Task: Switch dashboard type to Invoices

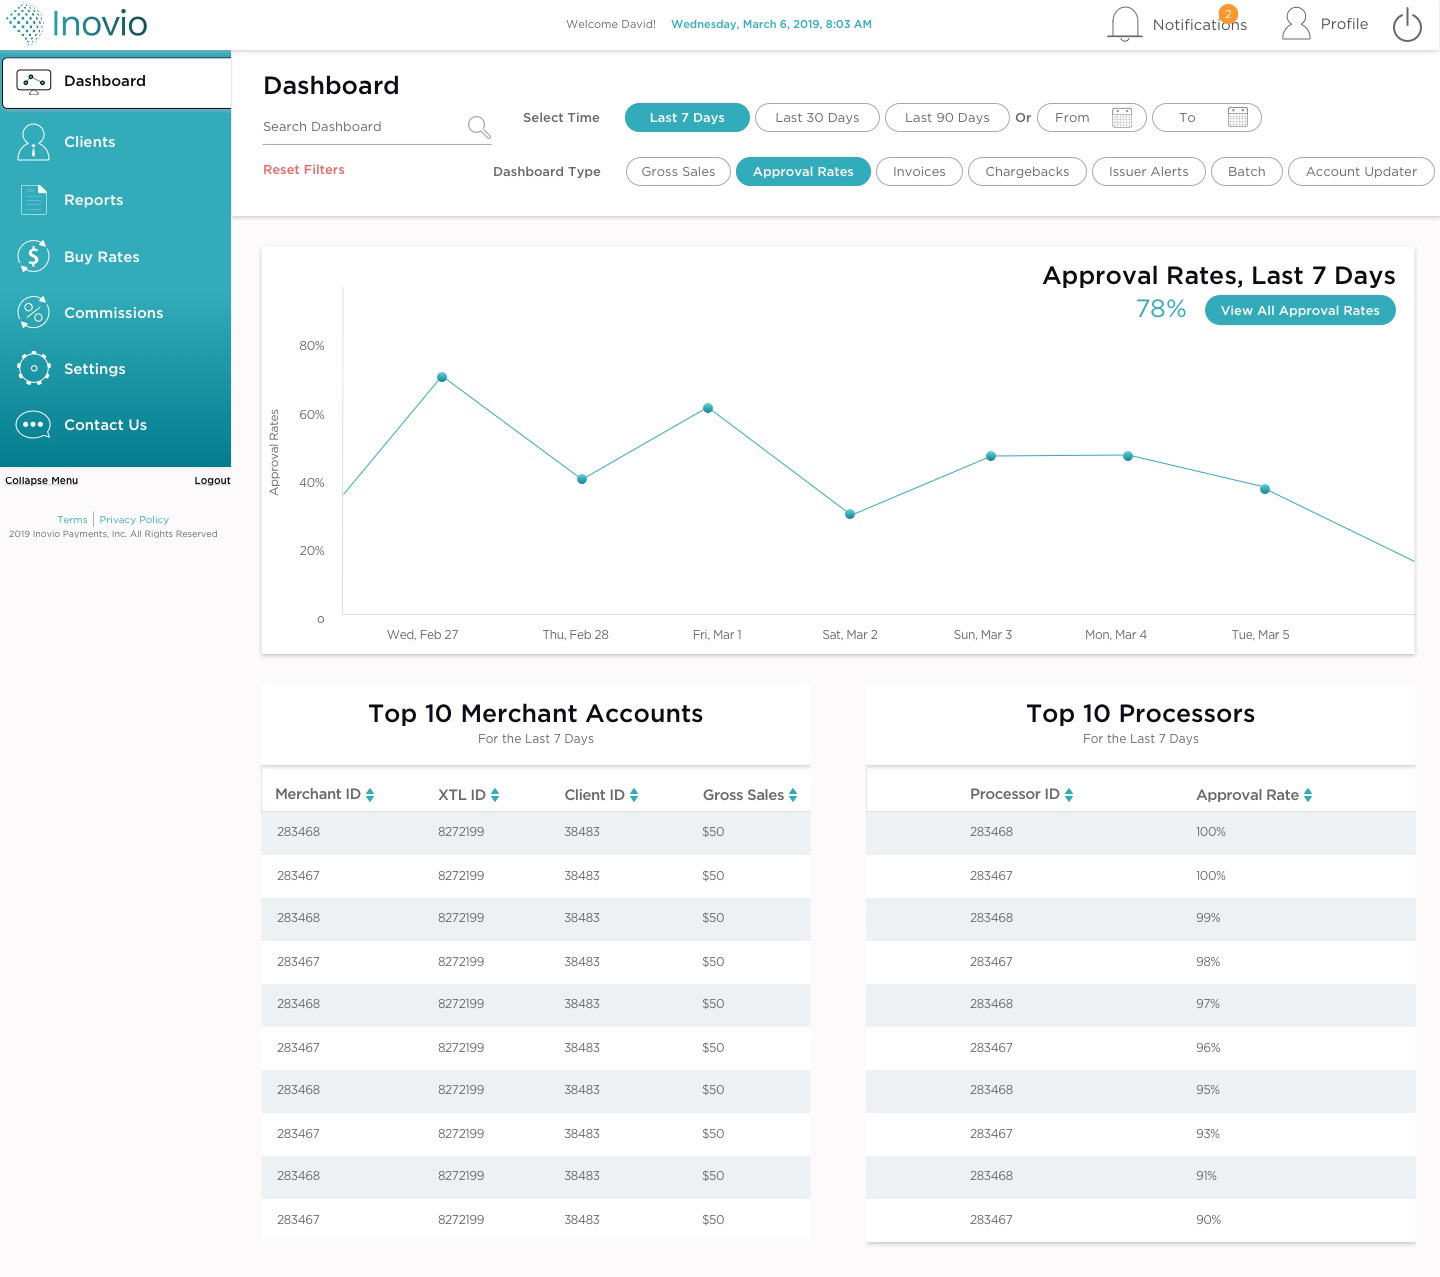Action: tap(919, 172)
